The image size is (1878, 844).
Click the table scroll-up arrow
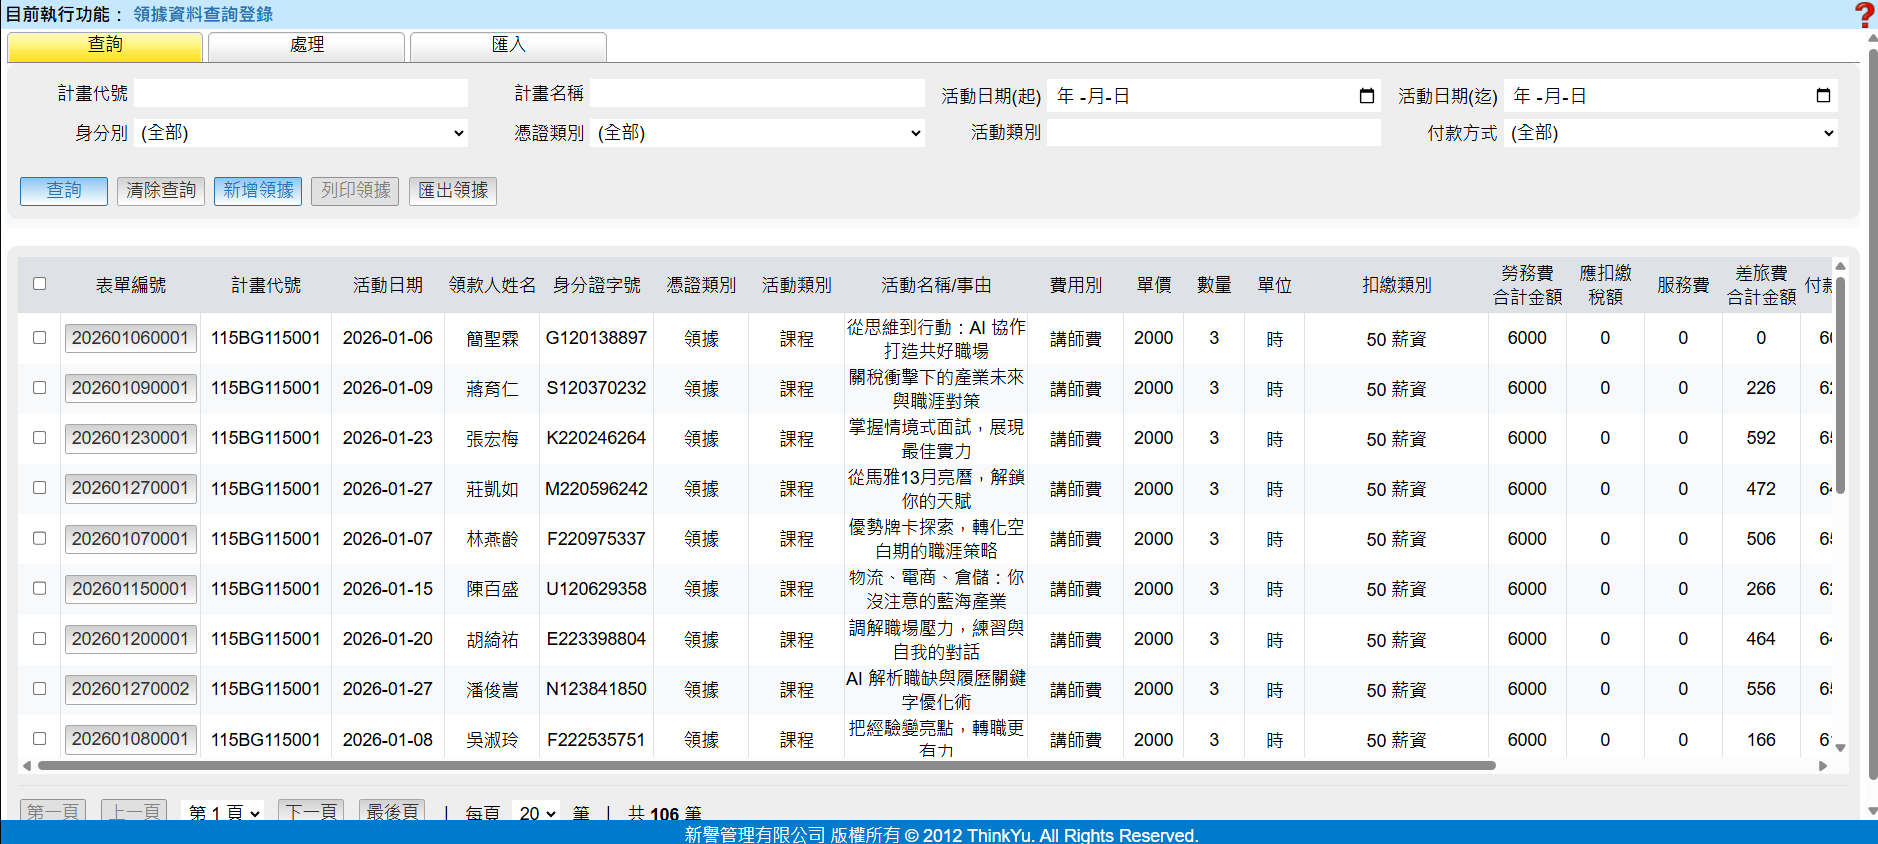coord(1840,266)
